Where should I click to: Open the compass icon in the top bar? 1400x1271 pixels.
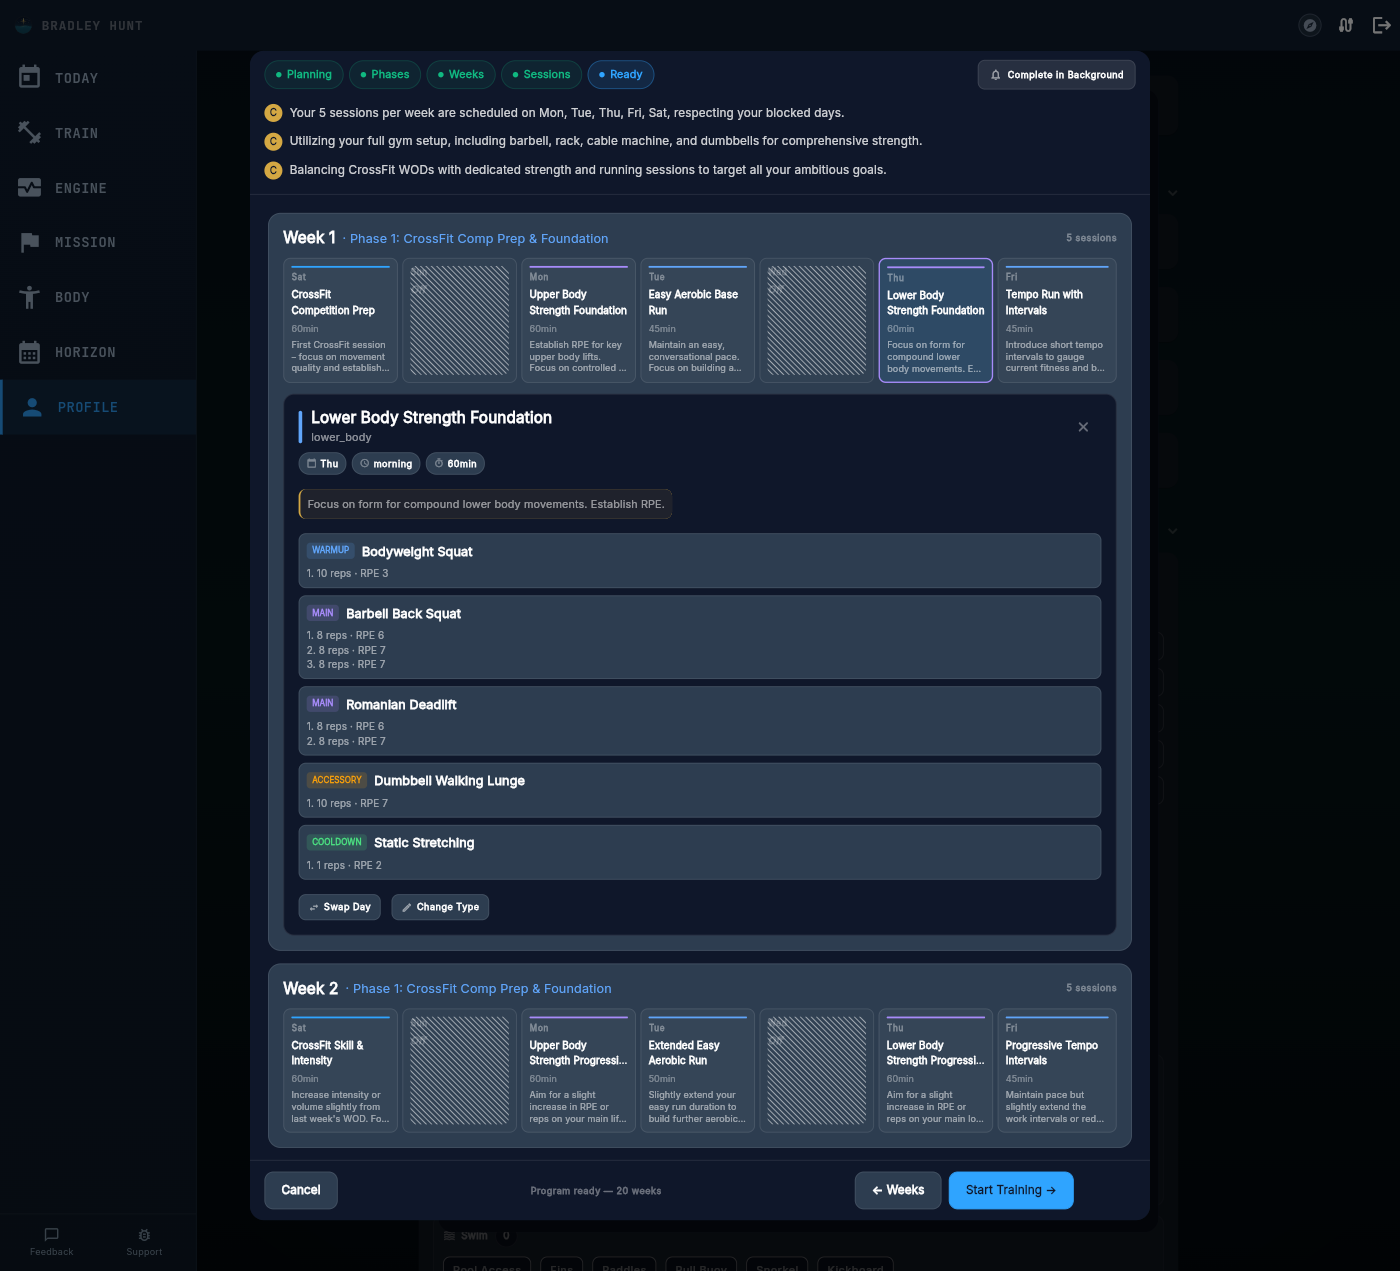tap(1309, 24)
